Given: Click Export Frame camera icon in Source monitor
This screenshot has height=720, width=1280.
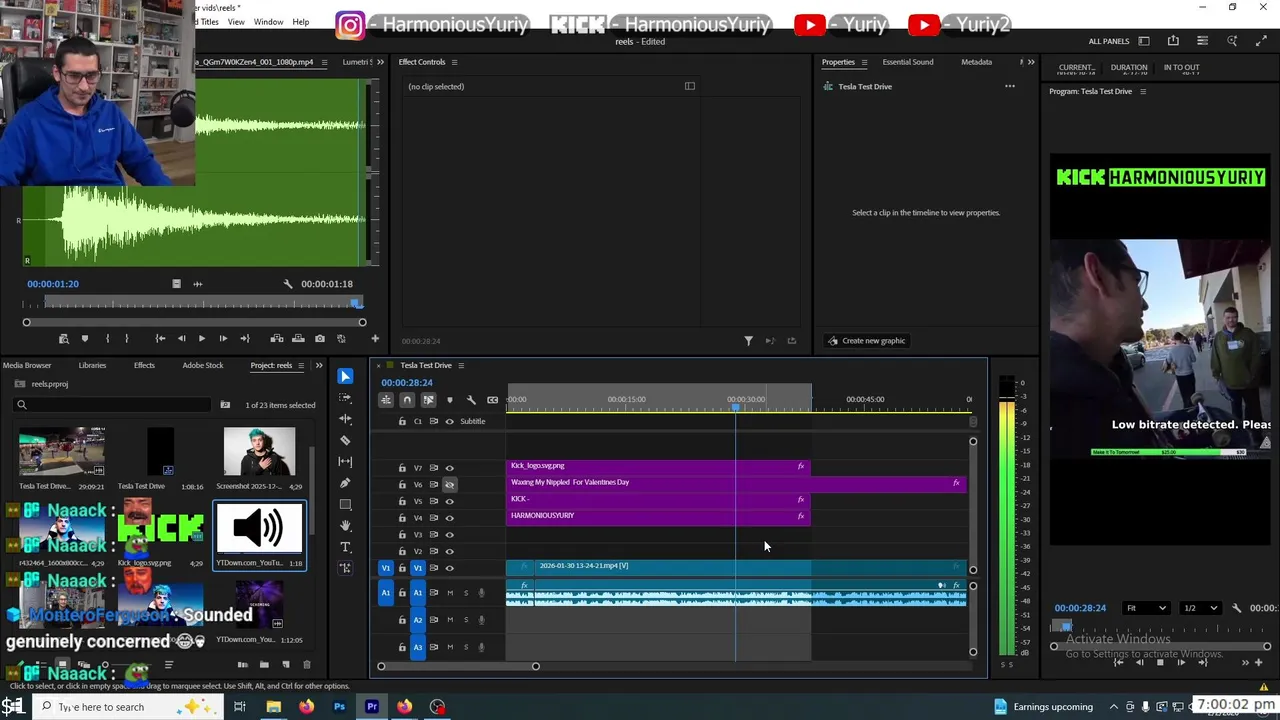Looking at the screenshot, I should coord(319,339).
